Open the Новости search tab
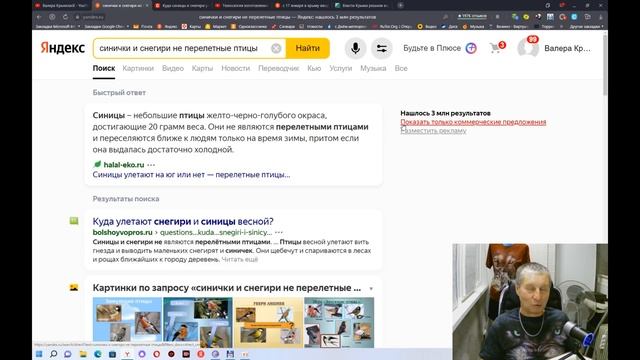Image resolution: width=640 pixels, height=360 pixels. (236, 68)
